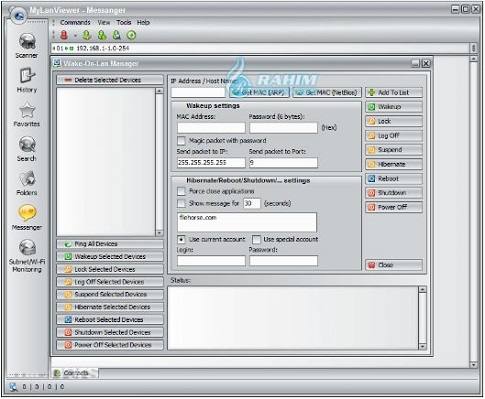
Task: Click the 192.168.1-1.0-254 address entry
Action: pyautogui.click(x=103, y=48)
